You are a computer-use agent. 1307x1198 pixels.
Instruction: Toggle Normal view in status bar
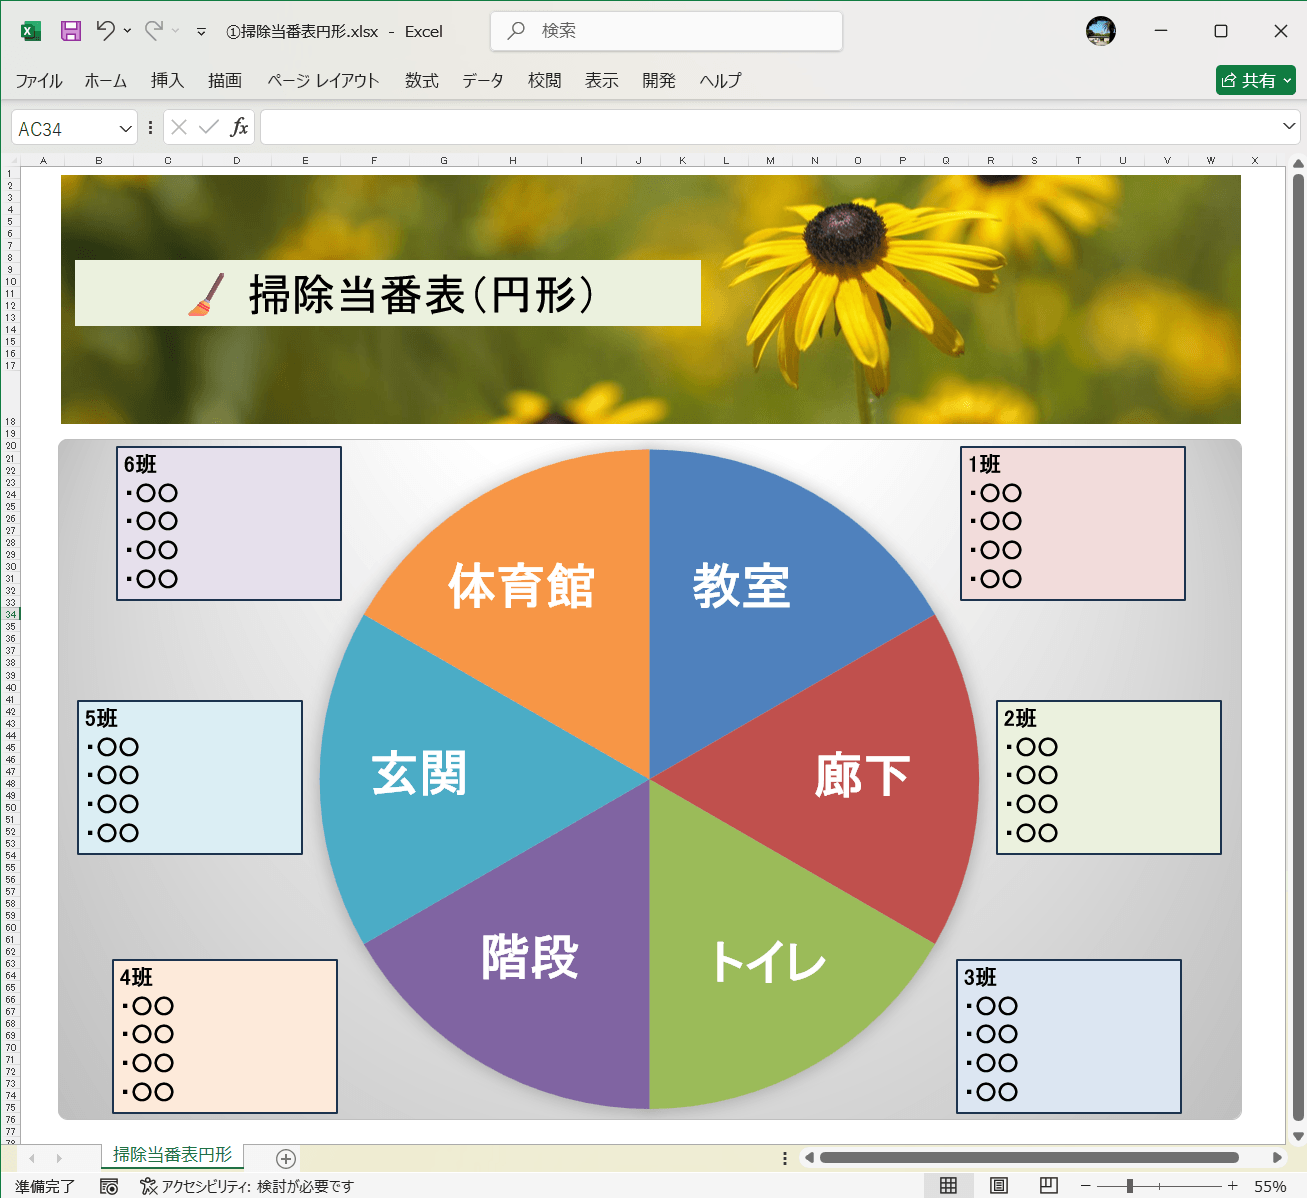point(948,1185)
